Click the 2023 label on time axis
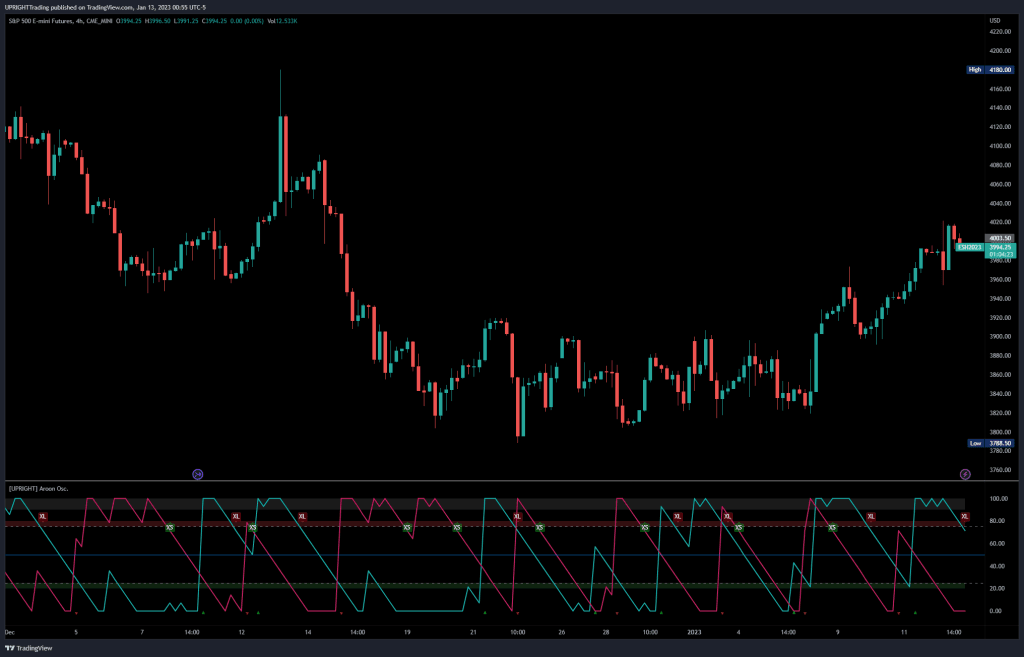The image size is (1024, 657). [695, 632]
